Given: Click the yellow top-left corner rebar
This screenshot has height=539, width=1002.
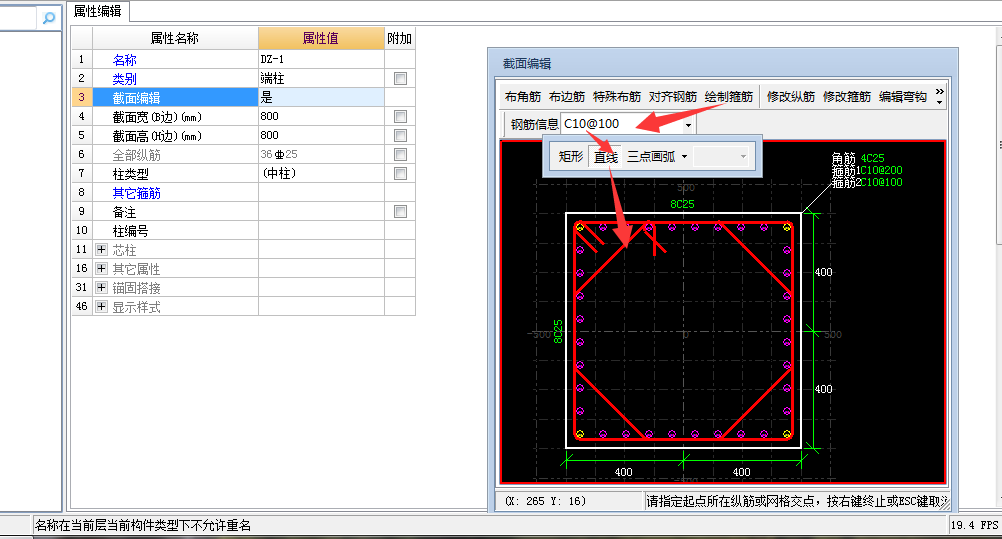Looking at the screenshot, I should click(x=580, y=227).
